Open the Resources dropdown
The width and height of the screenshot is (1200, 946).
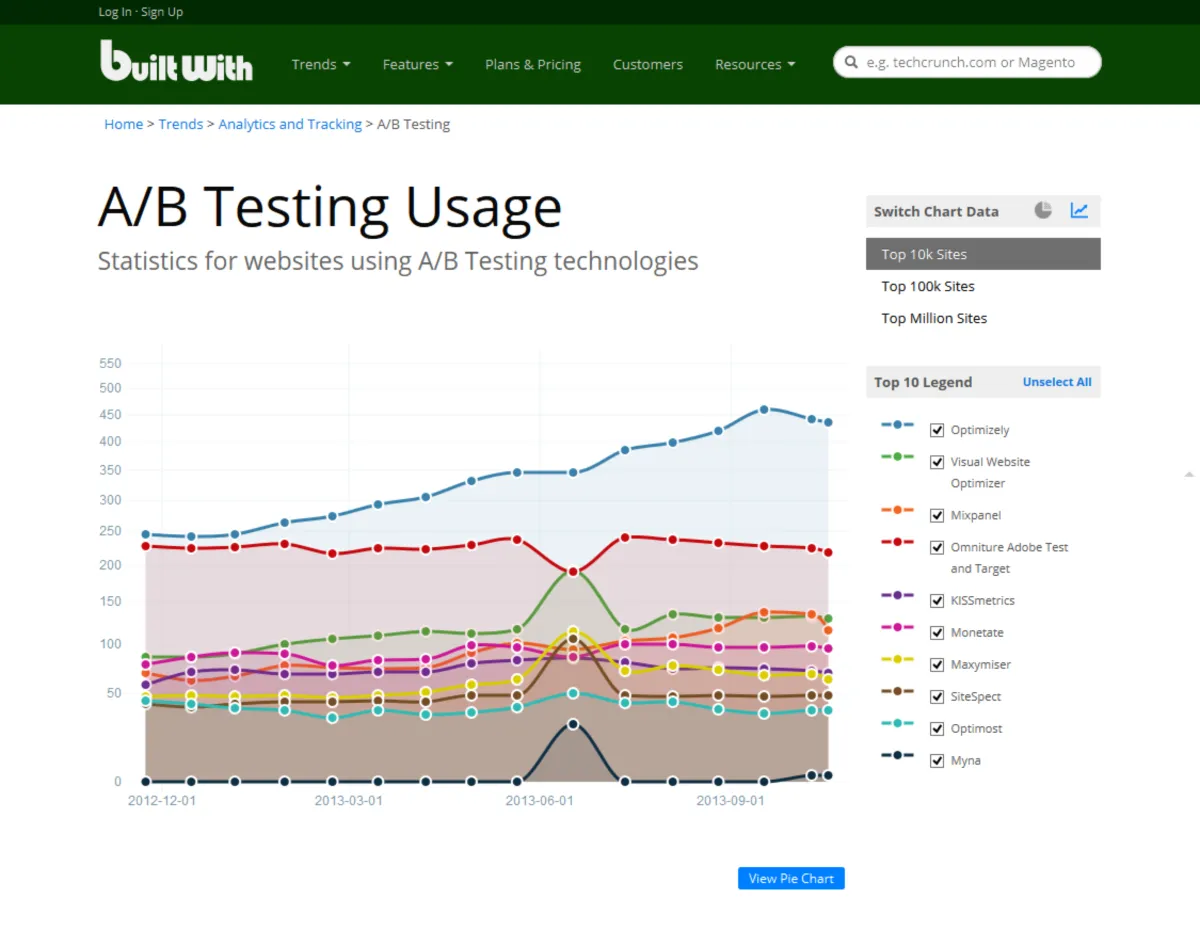pos(755,64)
